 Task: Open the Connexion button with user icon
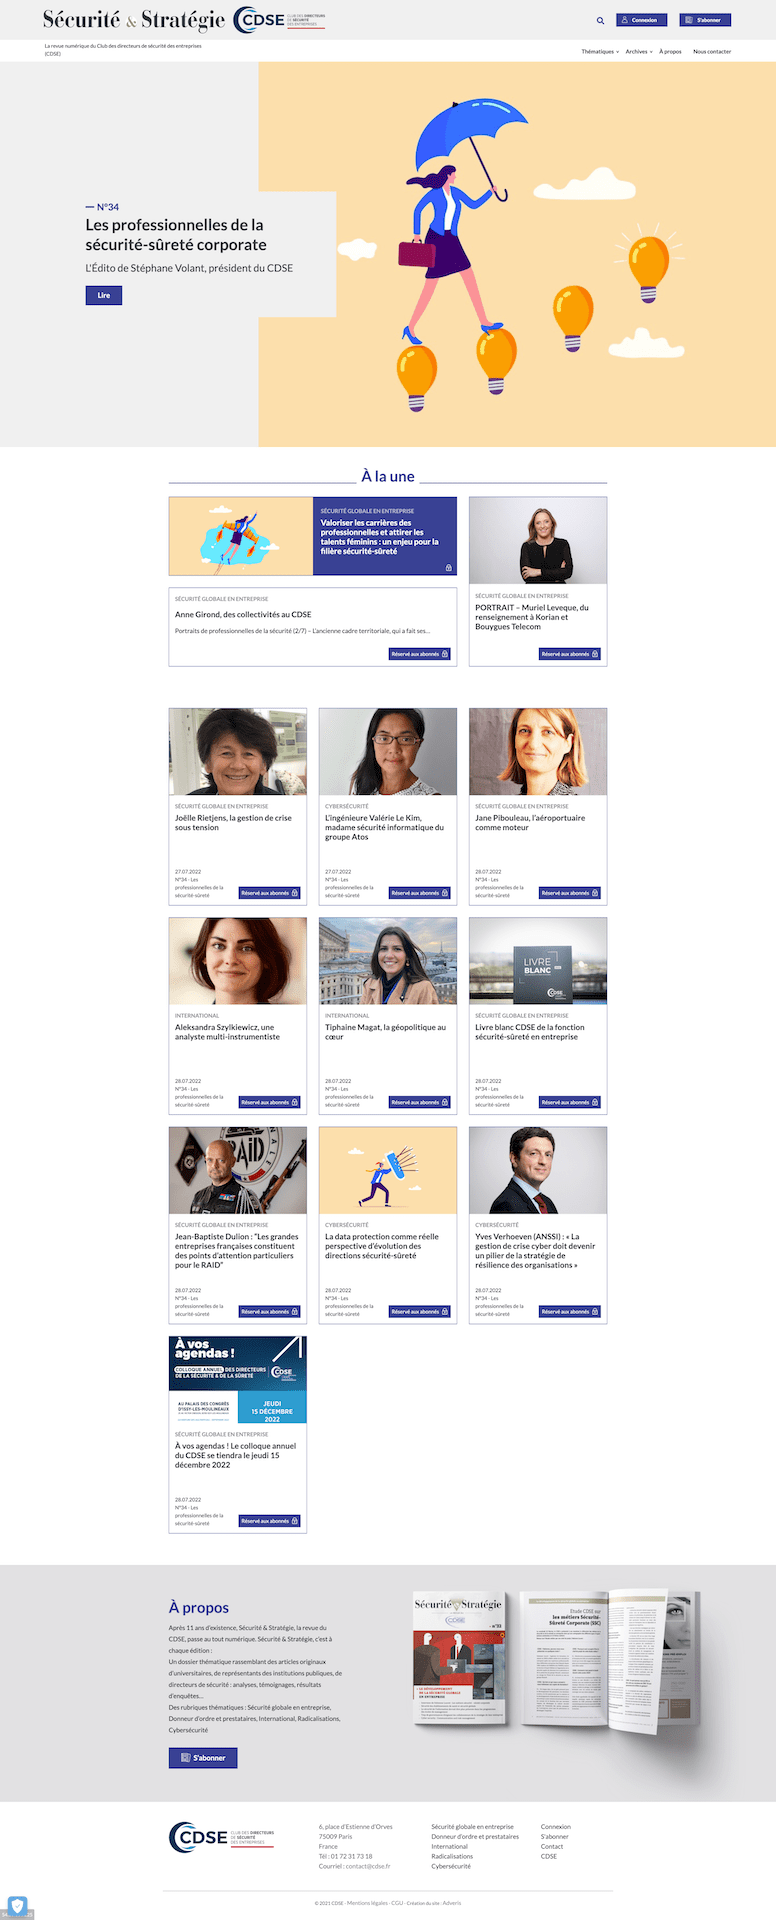pyautogui.click(x=641, y=20)
